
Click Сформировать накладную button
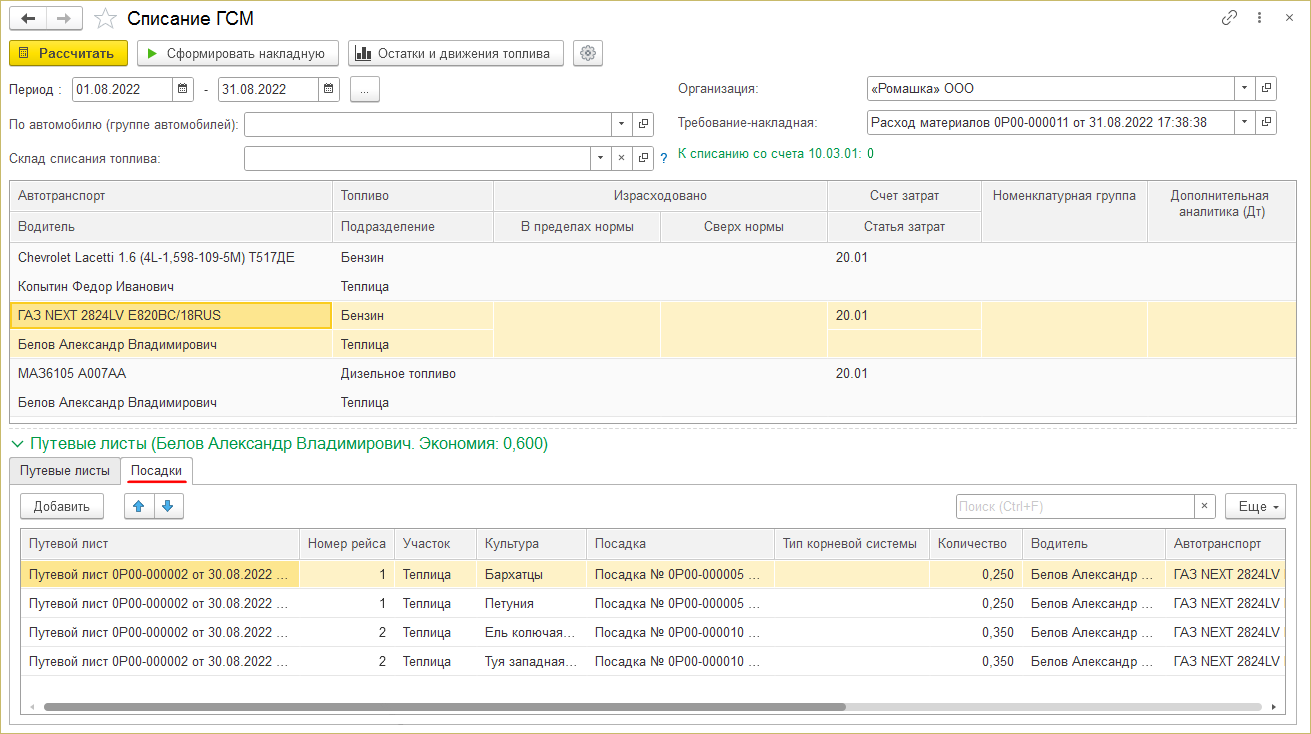[238, 53]
